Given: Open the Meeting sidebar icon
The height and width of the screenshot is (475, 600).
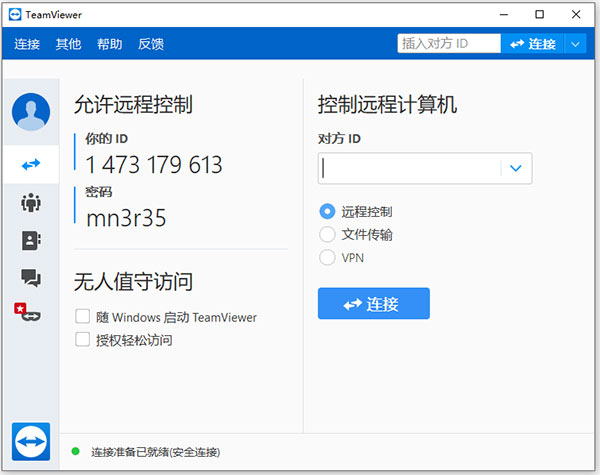Looking at the screenshot, I should (x=31, y=202).
